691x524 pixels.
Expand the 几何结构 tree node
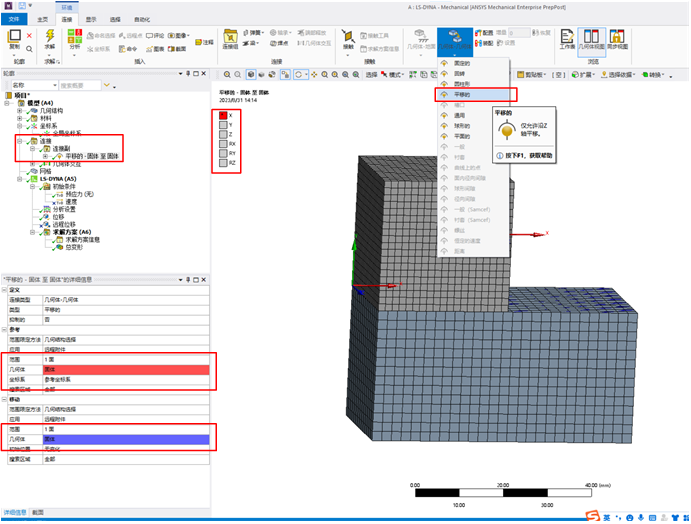(19, 111)
